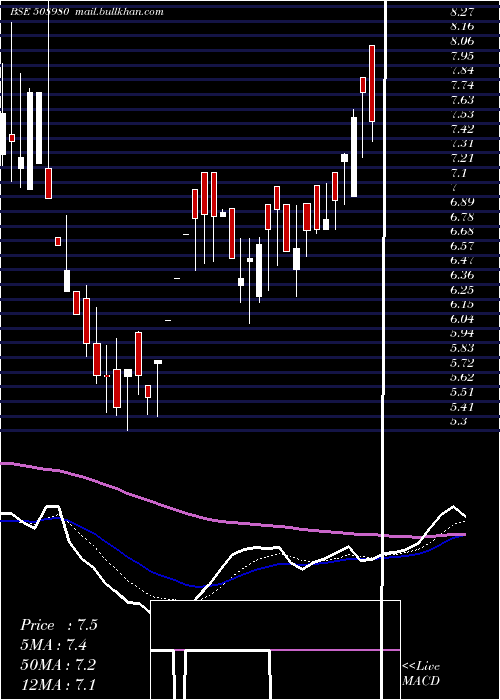Pick the 7.63 value on price axis

462,100
